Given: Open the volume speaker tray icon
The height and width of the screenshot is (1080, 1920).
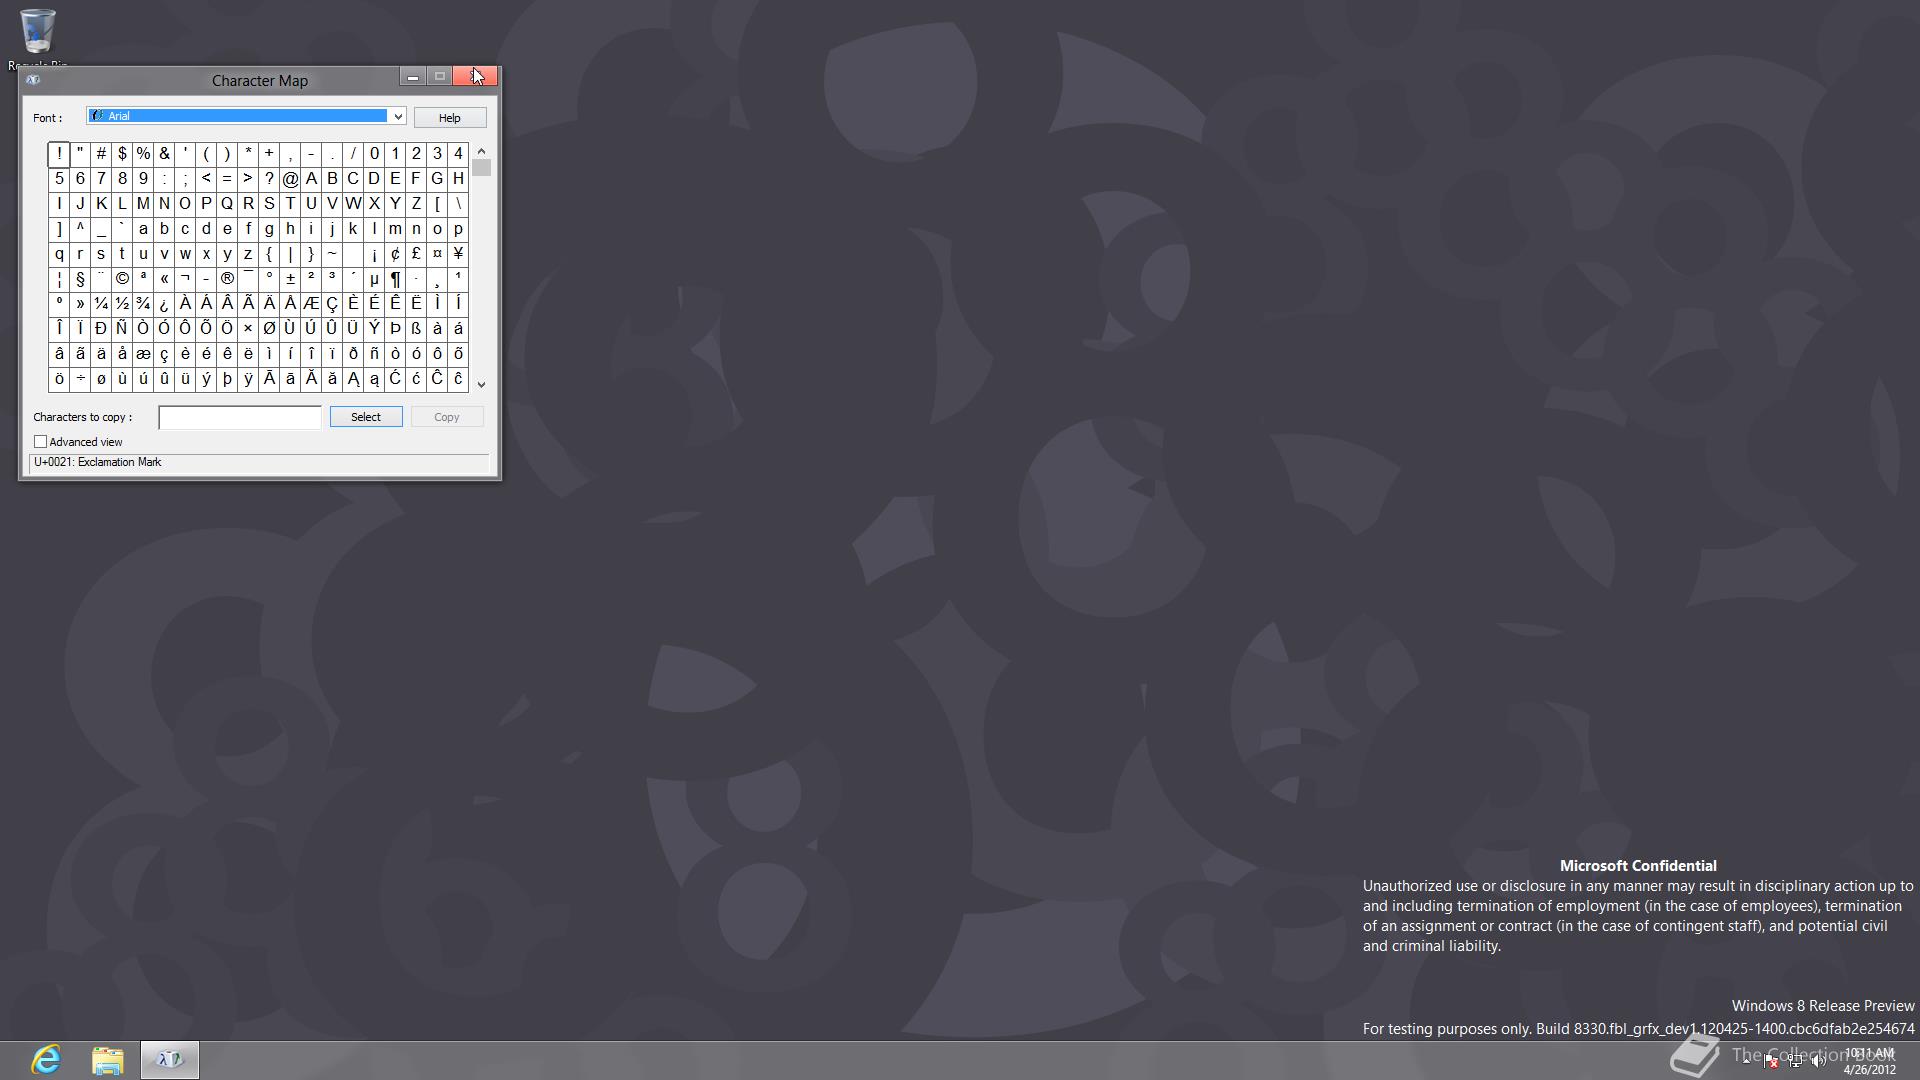Looking at the screenshot, I should (x=1818, y=1062).
